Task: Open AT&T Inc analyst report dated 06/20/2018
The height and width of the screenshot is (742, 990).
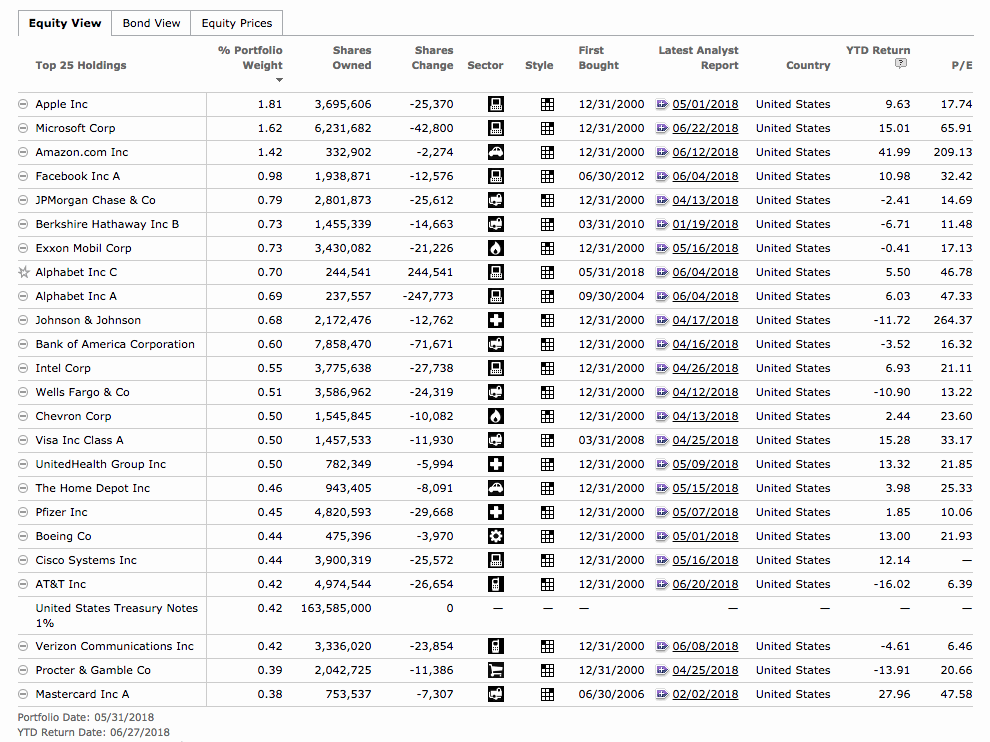Action: (x=705, y=584)
